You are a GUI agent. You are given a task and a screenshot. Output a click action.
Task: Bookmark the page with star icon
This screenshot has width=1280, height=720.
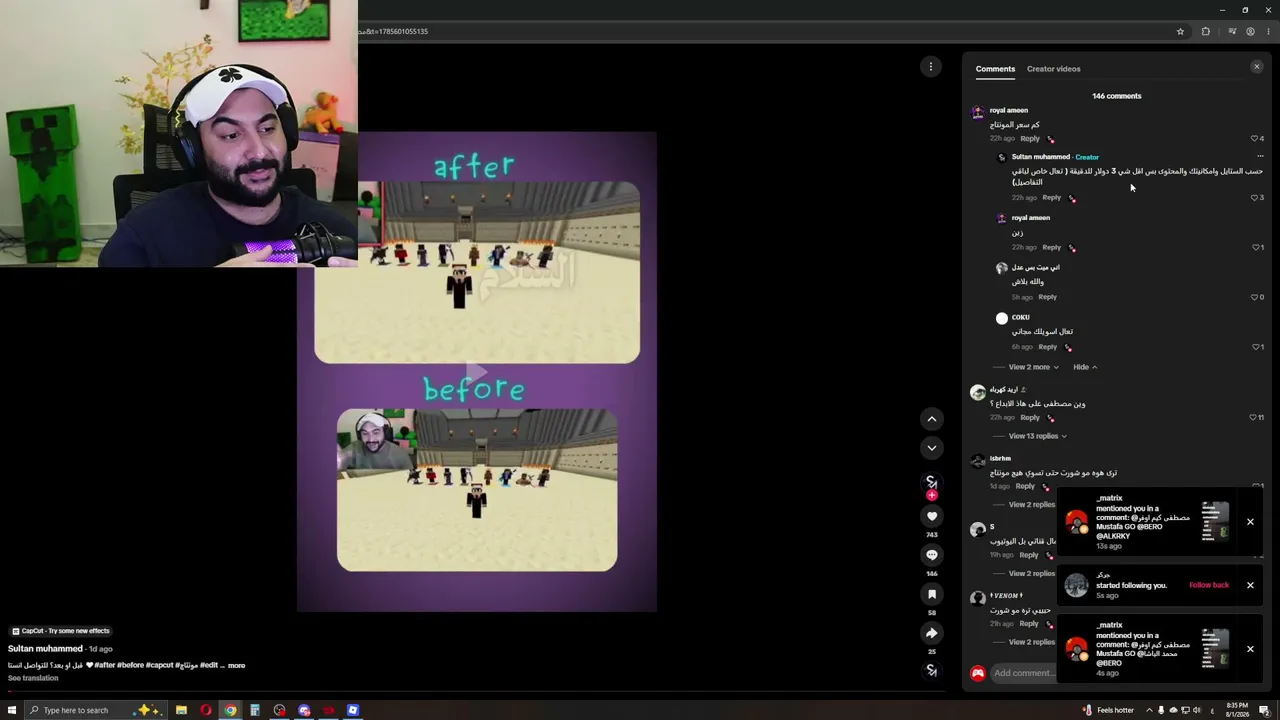click(1180, 31)
